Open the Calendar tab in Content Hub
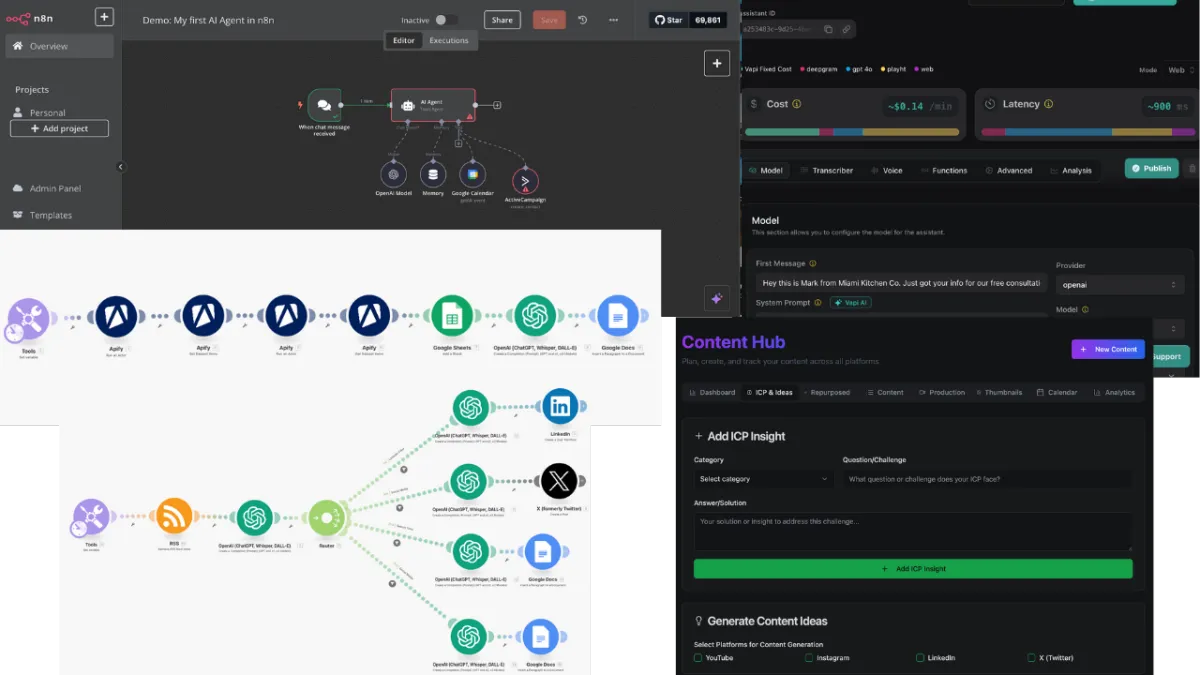Image resolution: width=1200 pixels, height=675 pixels. coord(1057,393)
